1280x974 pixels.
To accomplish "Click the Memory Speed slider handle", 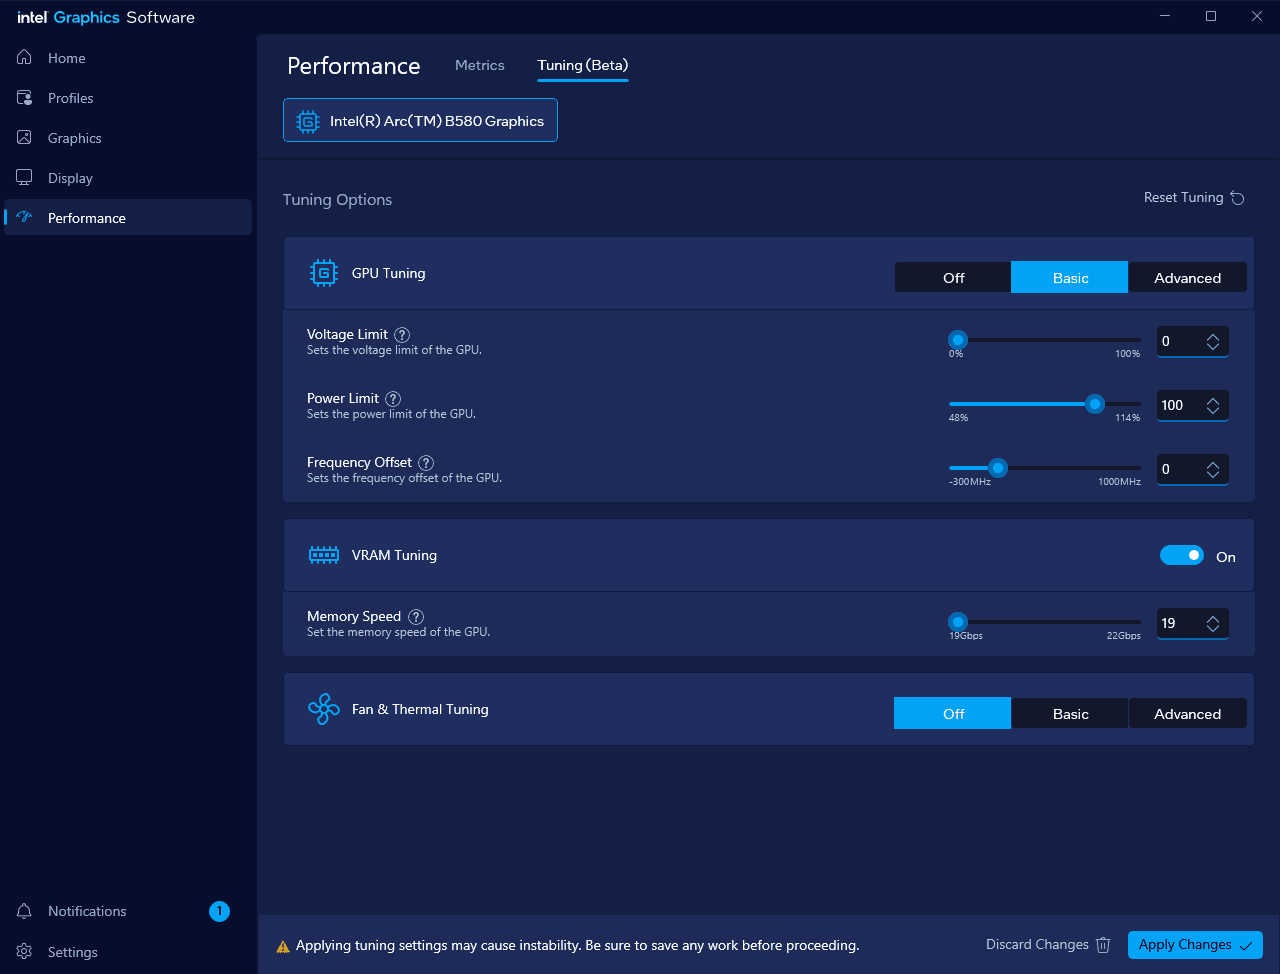I will 958,622.
